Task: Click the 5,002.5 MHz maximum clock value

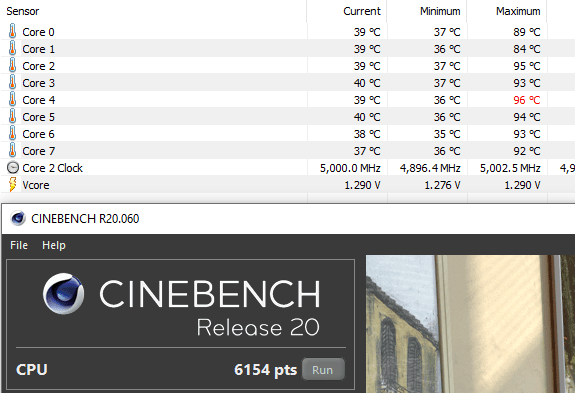Action: (x=510, y=168)
